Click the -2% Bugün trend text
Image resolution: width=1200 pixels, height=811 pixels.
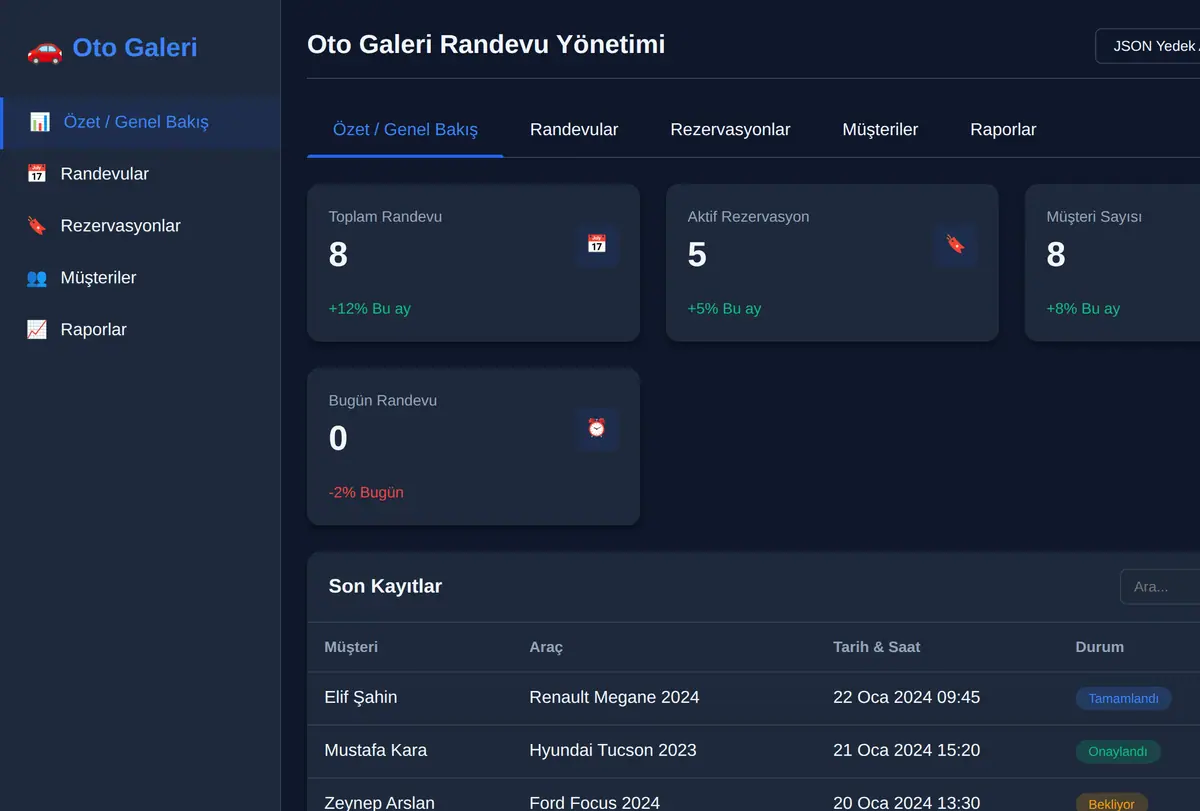tap(366, 493)
